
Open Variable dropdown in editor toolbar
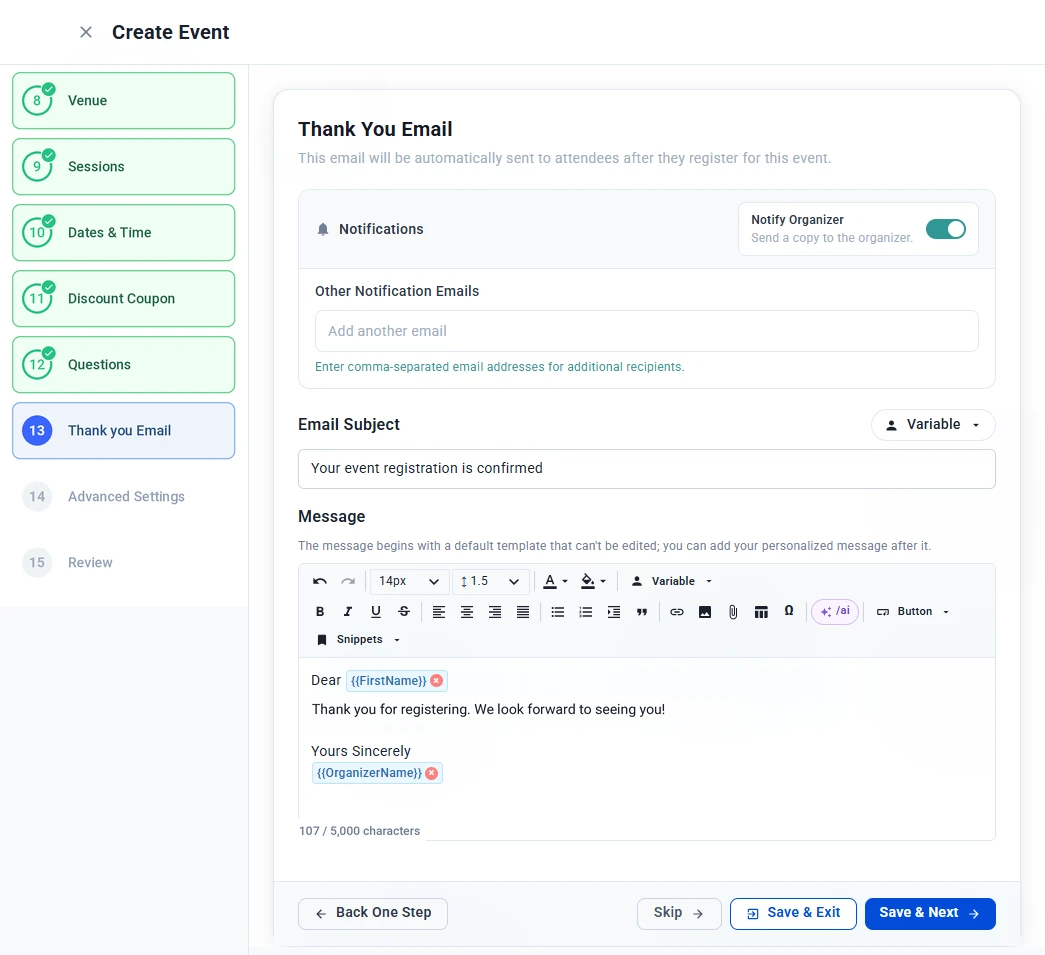672,581
